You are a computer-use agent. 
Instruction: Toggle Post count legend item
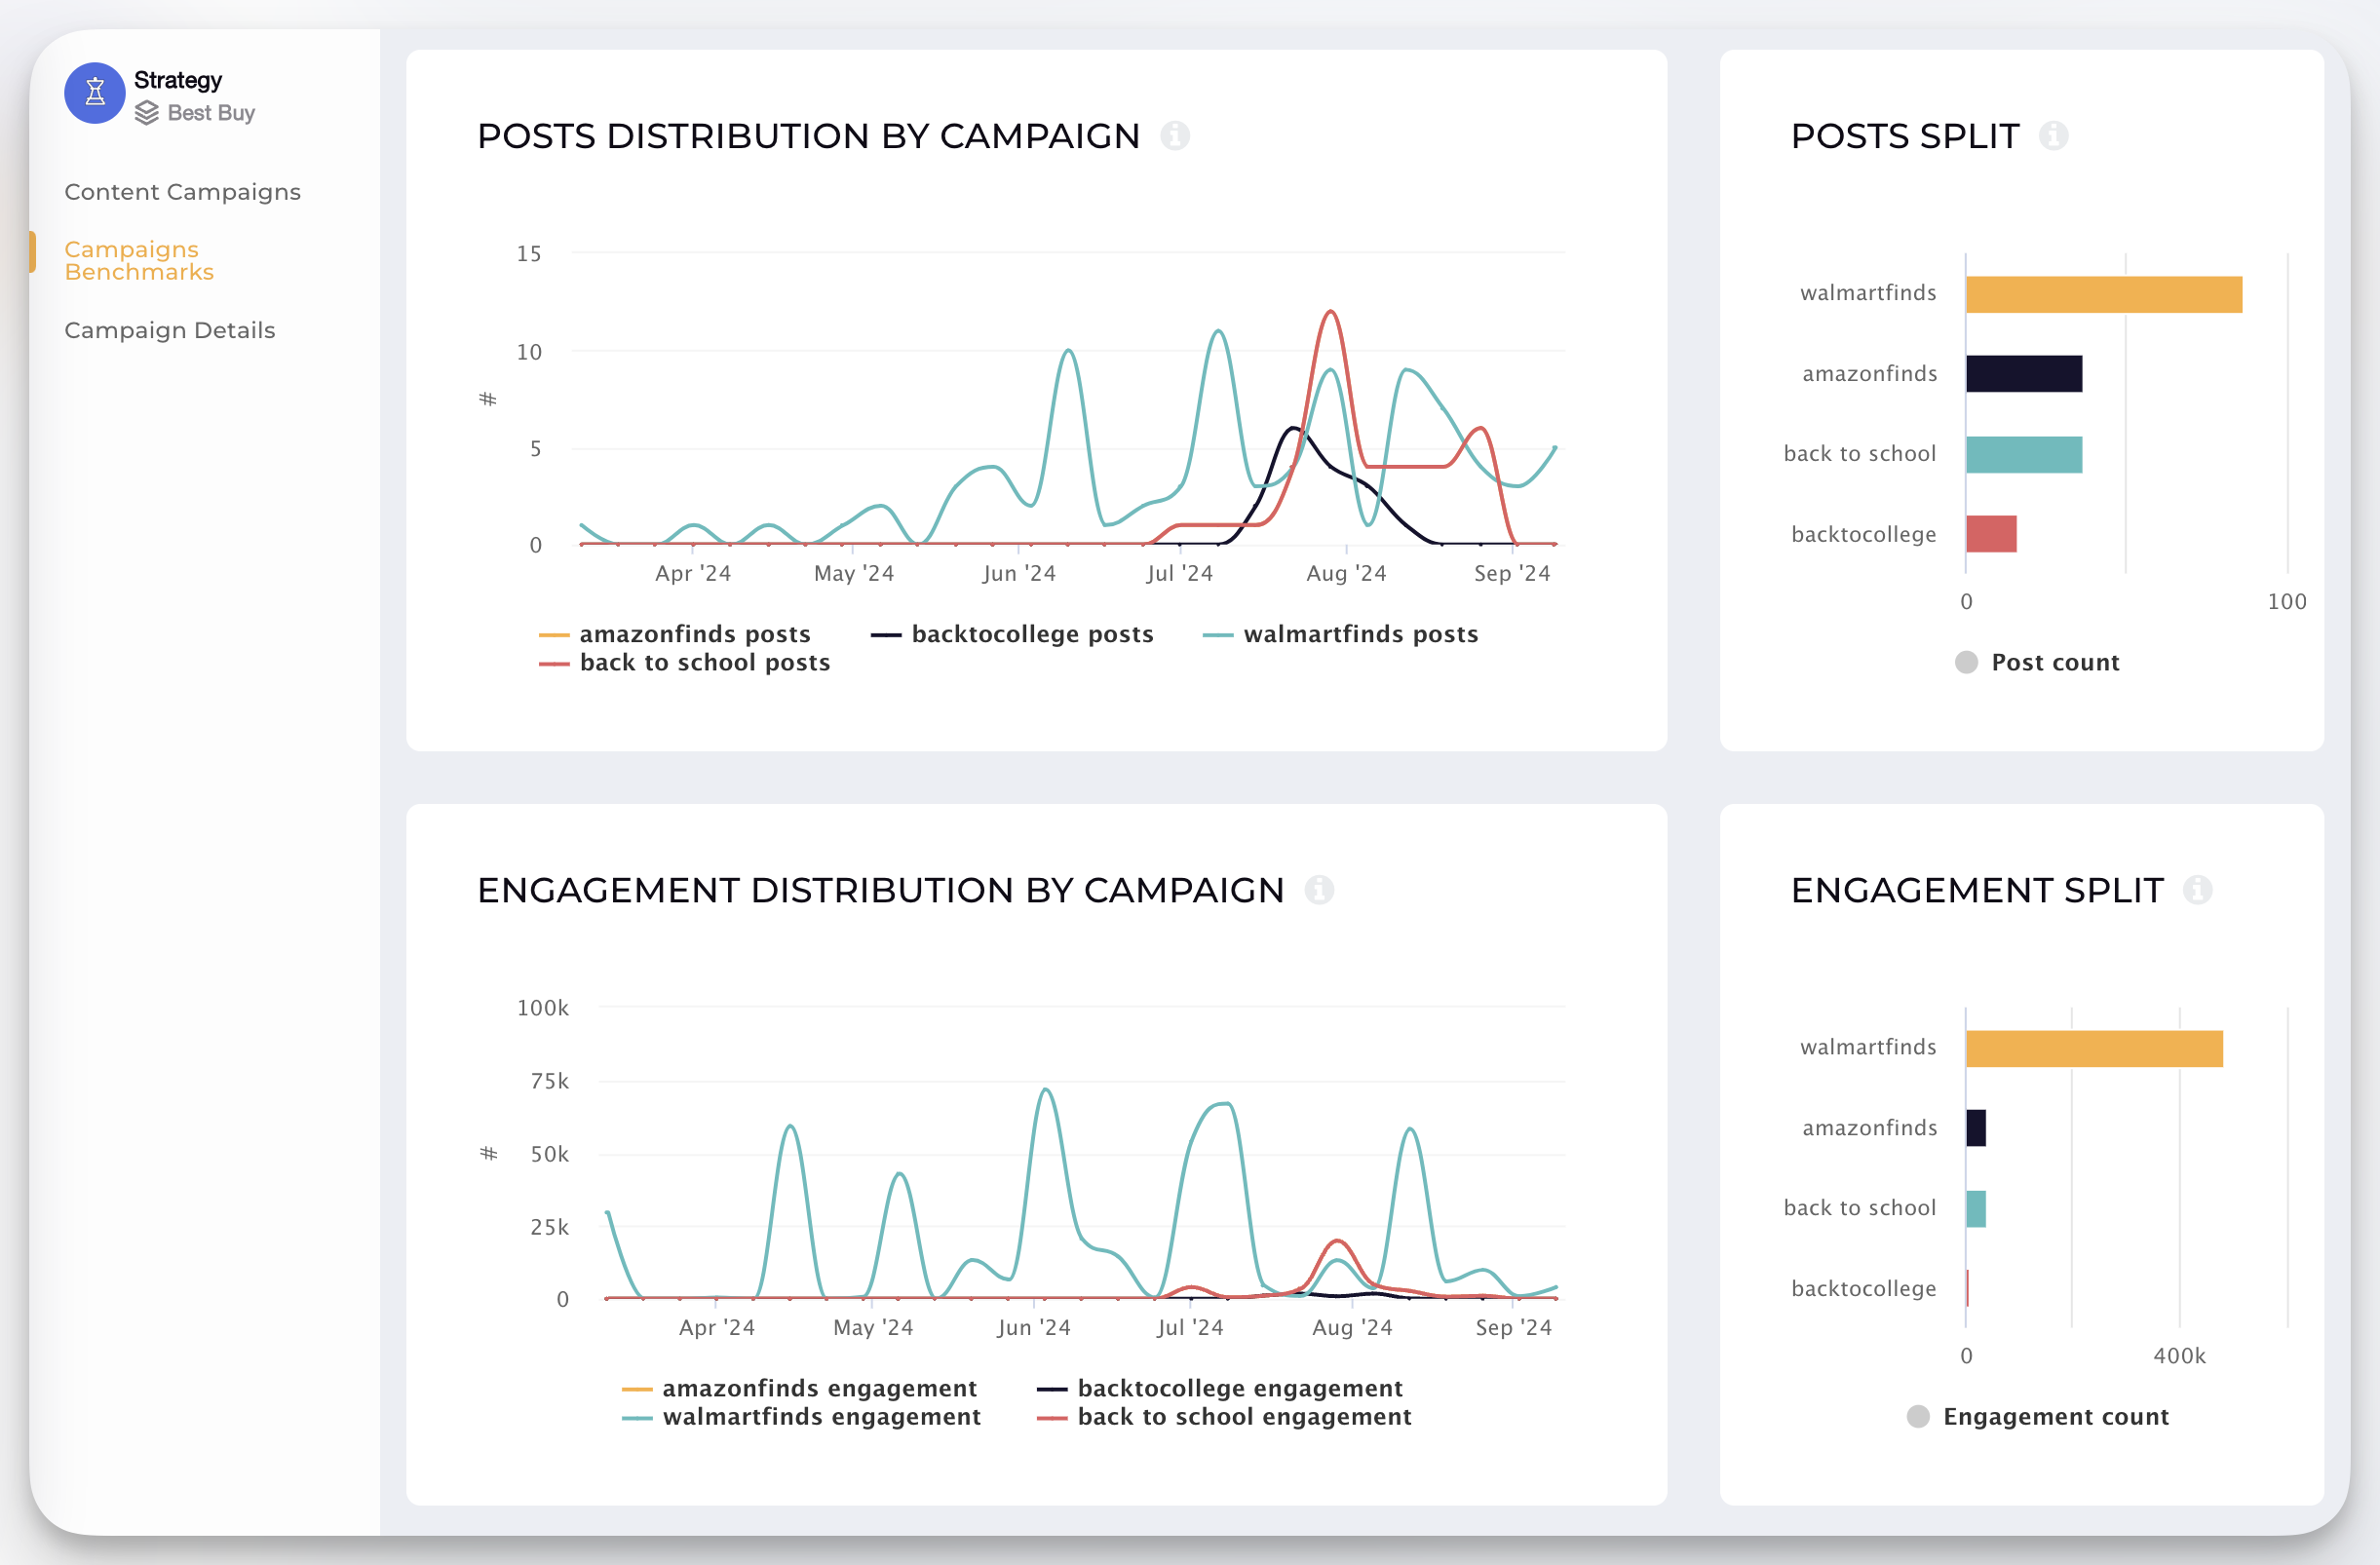pyautogui.click(x=2037, y=662)
